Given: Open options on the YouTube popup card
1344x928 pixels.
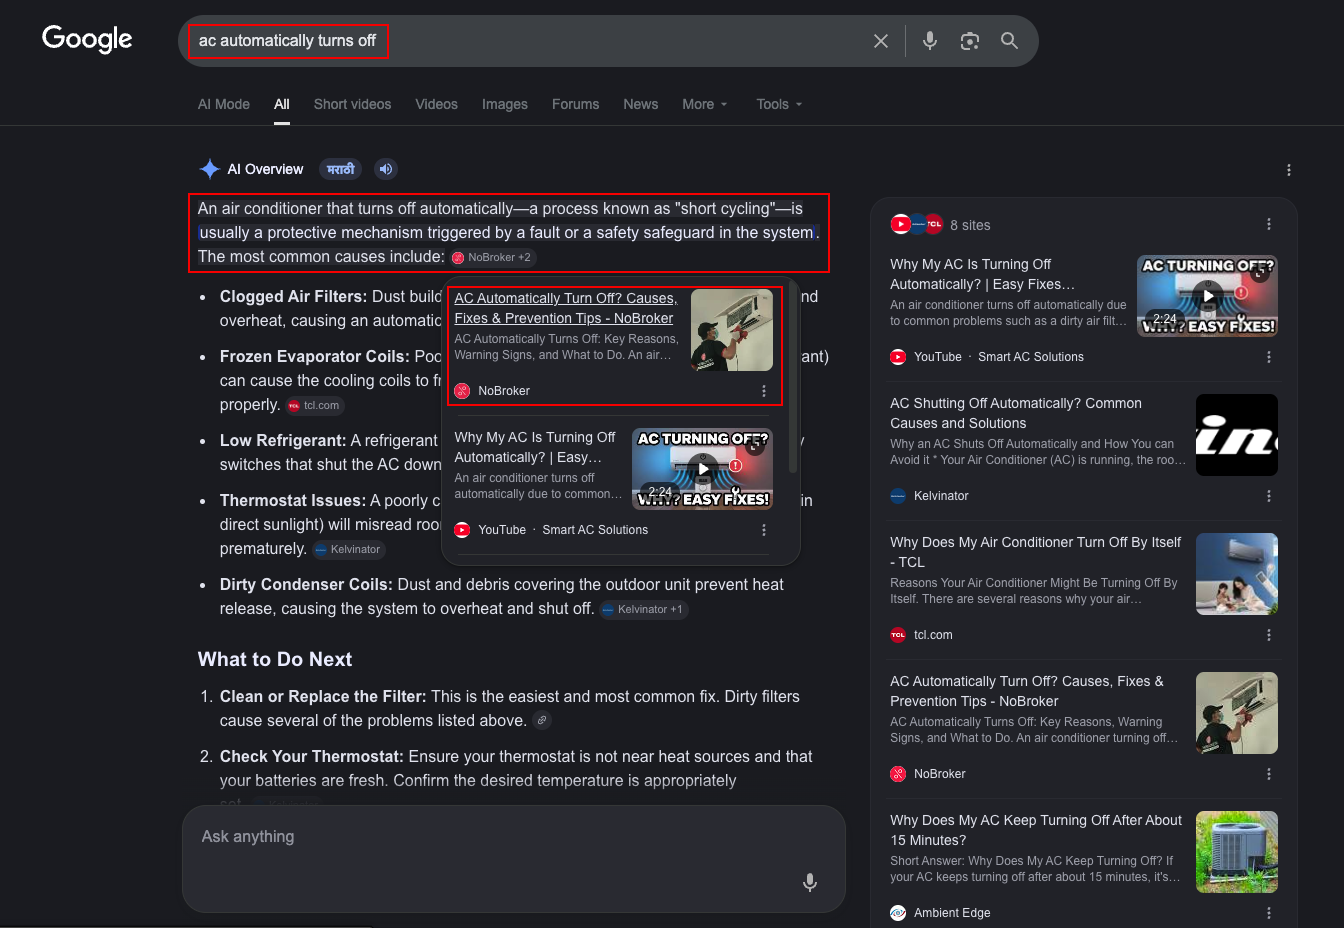Looking at the screenshot, I should point(764,530).
